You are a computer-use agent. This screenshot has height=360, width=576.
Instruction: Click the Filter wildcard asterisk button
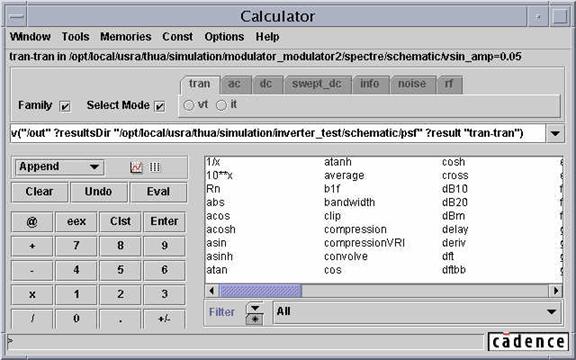coord(255,319)
